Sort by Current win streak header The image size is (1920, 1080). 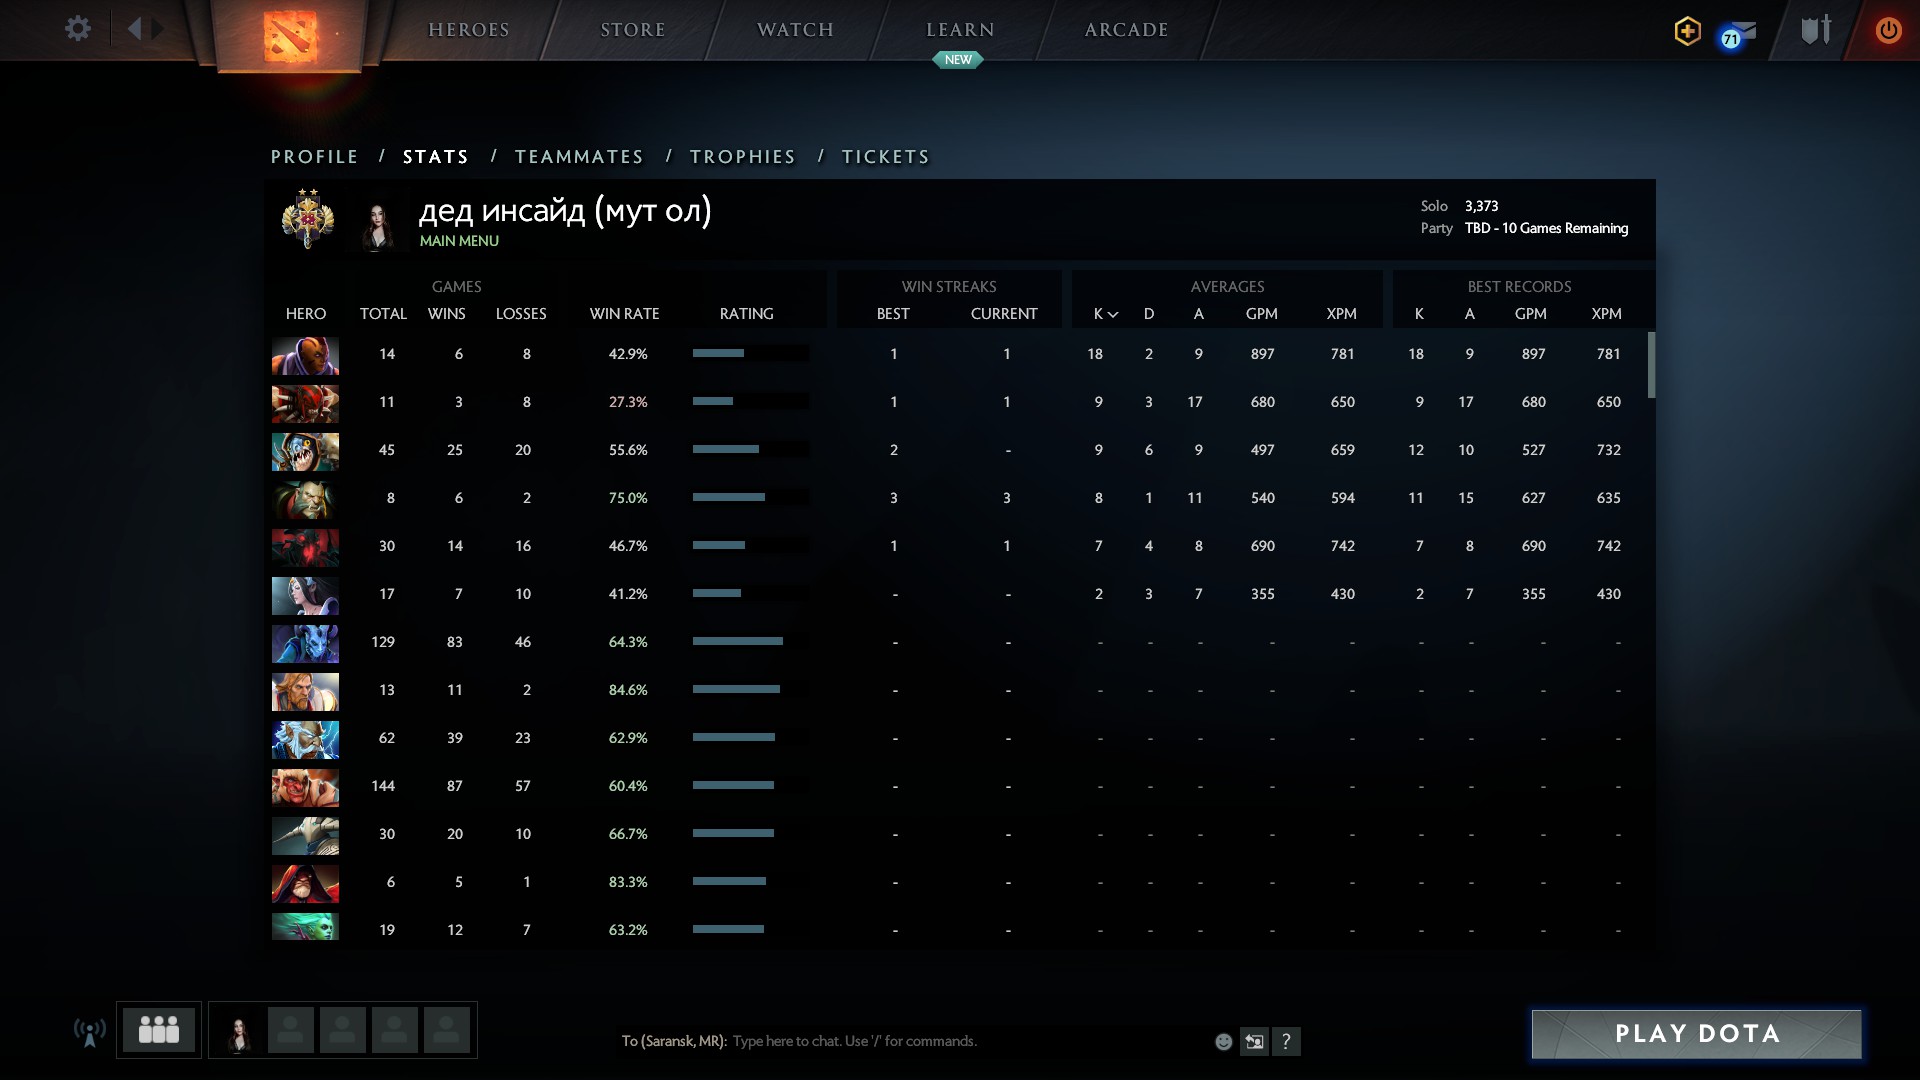[x=1004, y=314]
